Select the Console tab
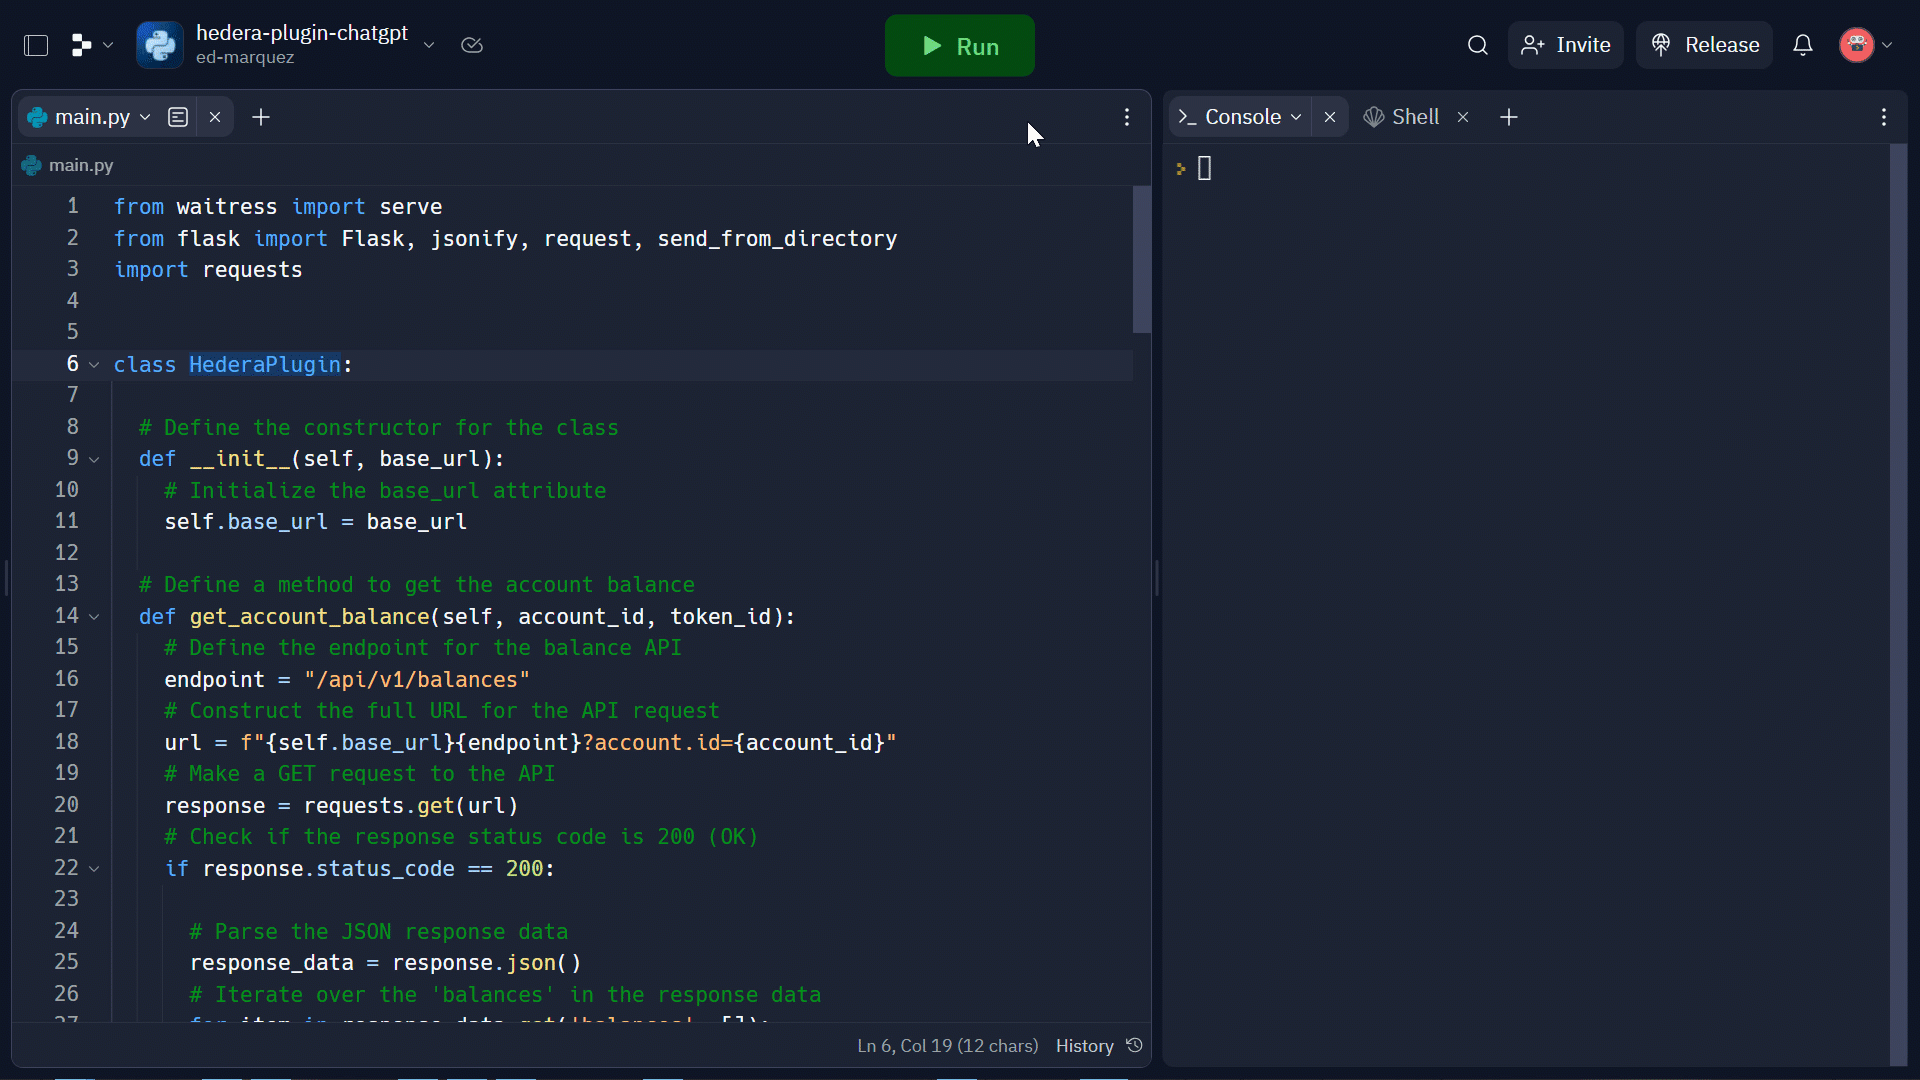This screenshot has height=1080, width=1920. tap(1242, 118)
